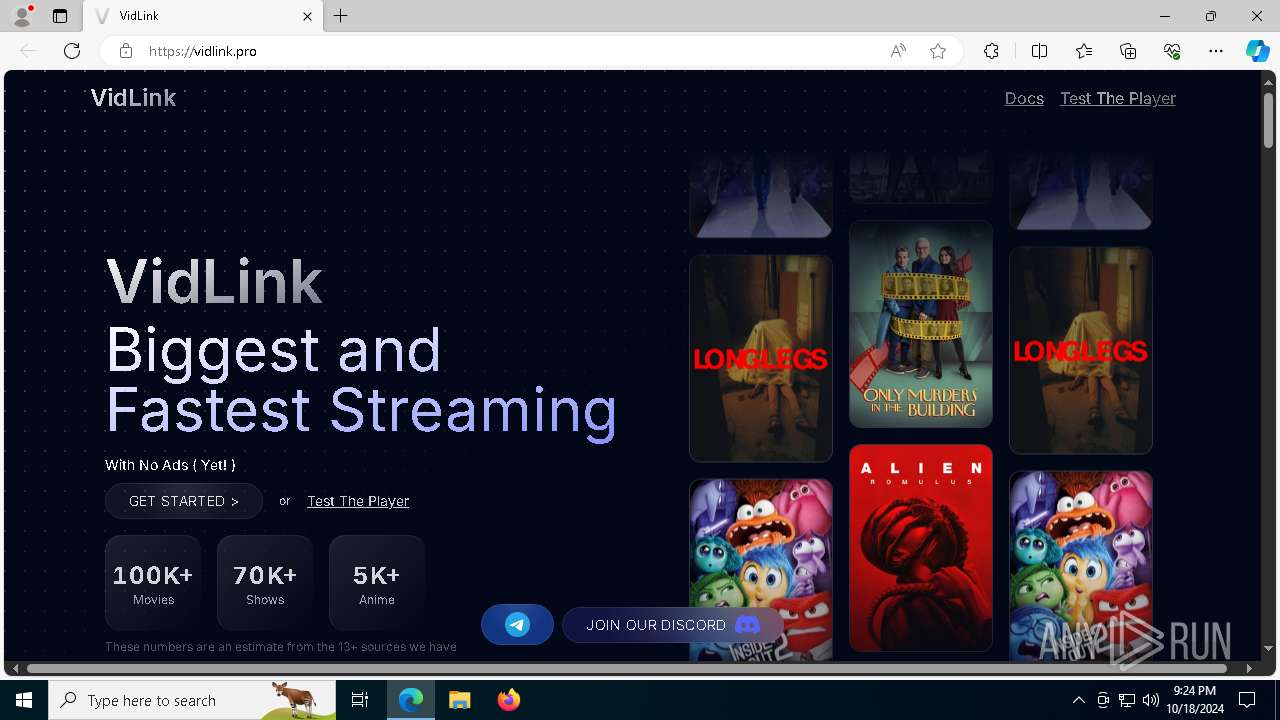
Task: Open a new tab with plus button
Action: (x=341, y=16)
